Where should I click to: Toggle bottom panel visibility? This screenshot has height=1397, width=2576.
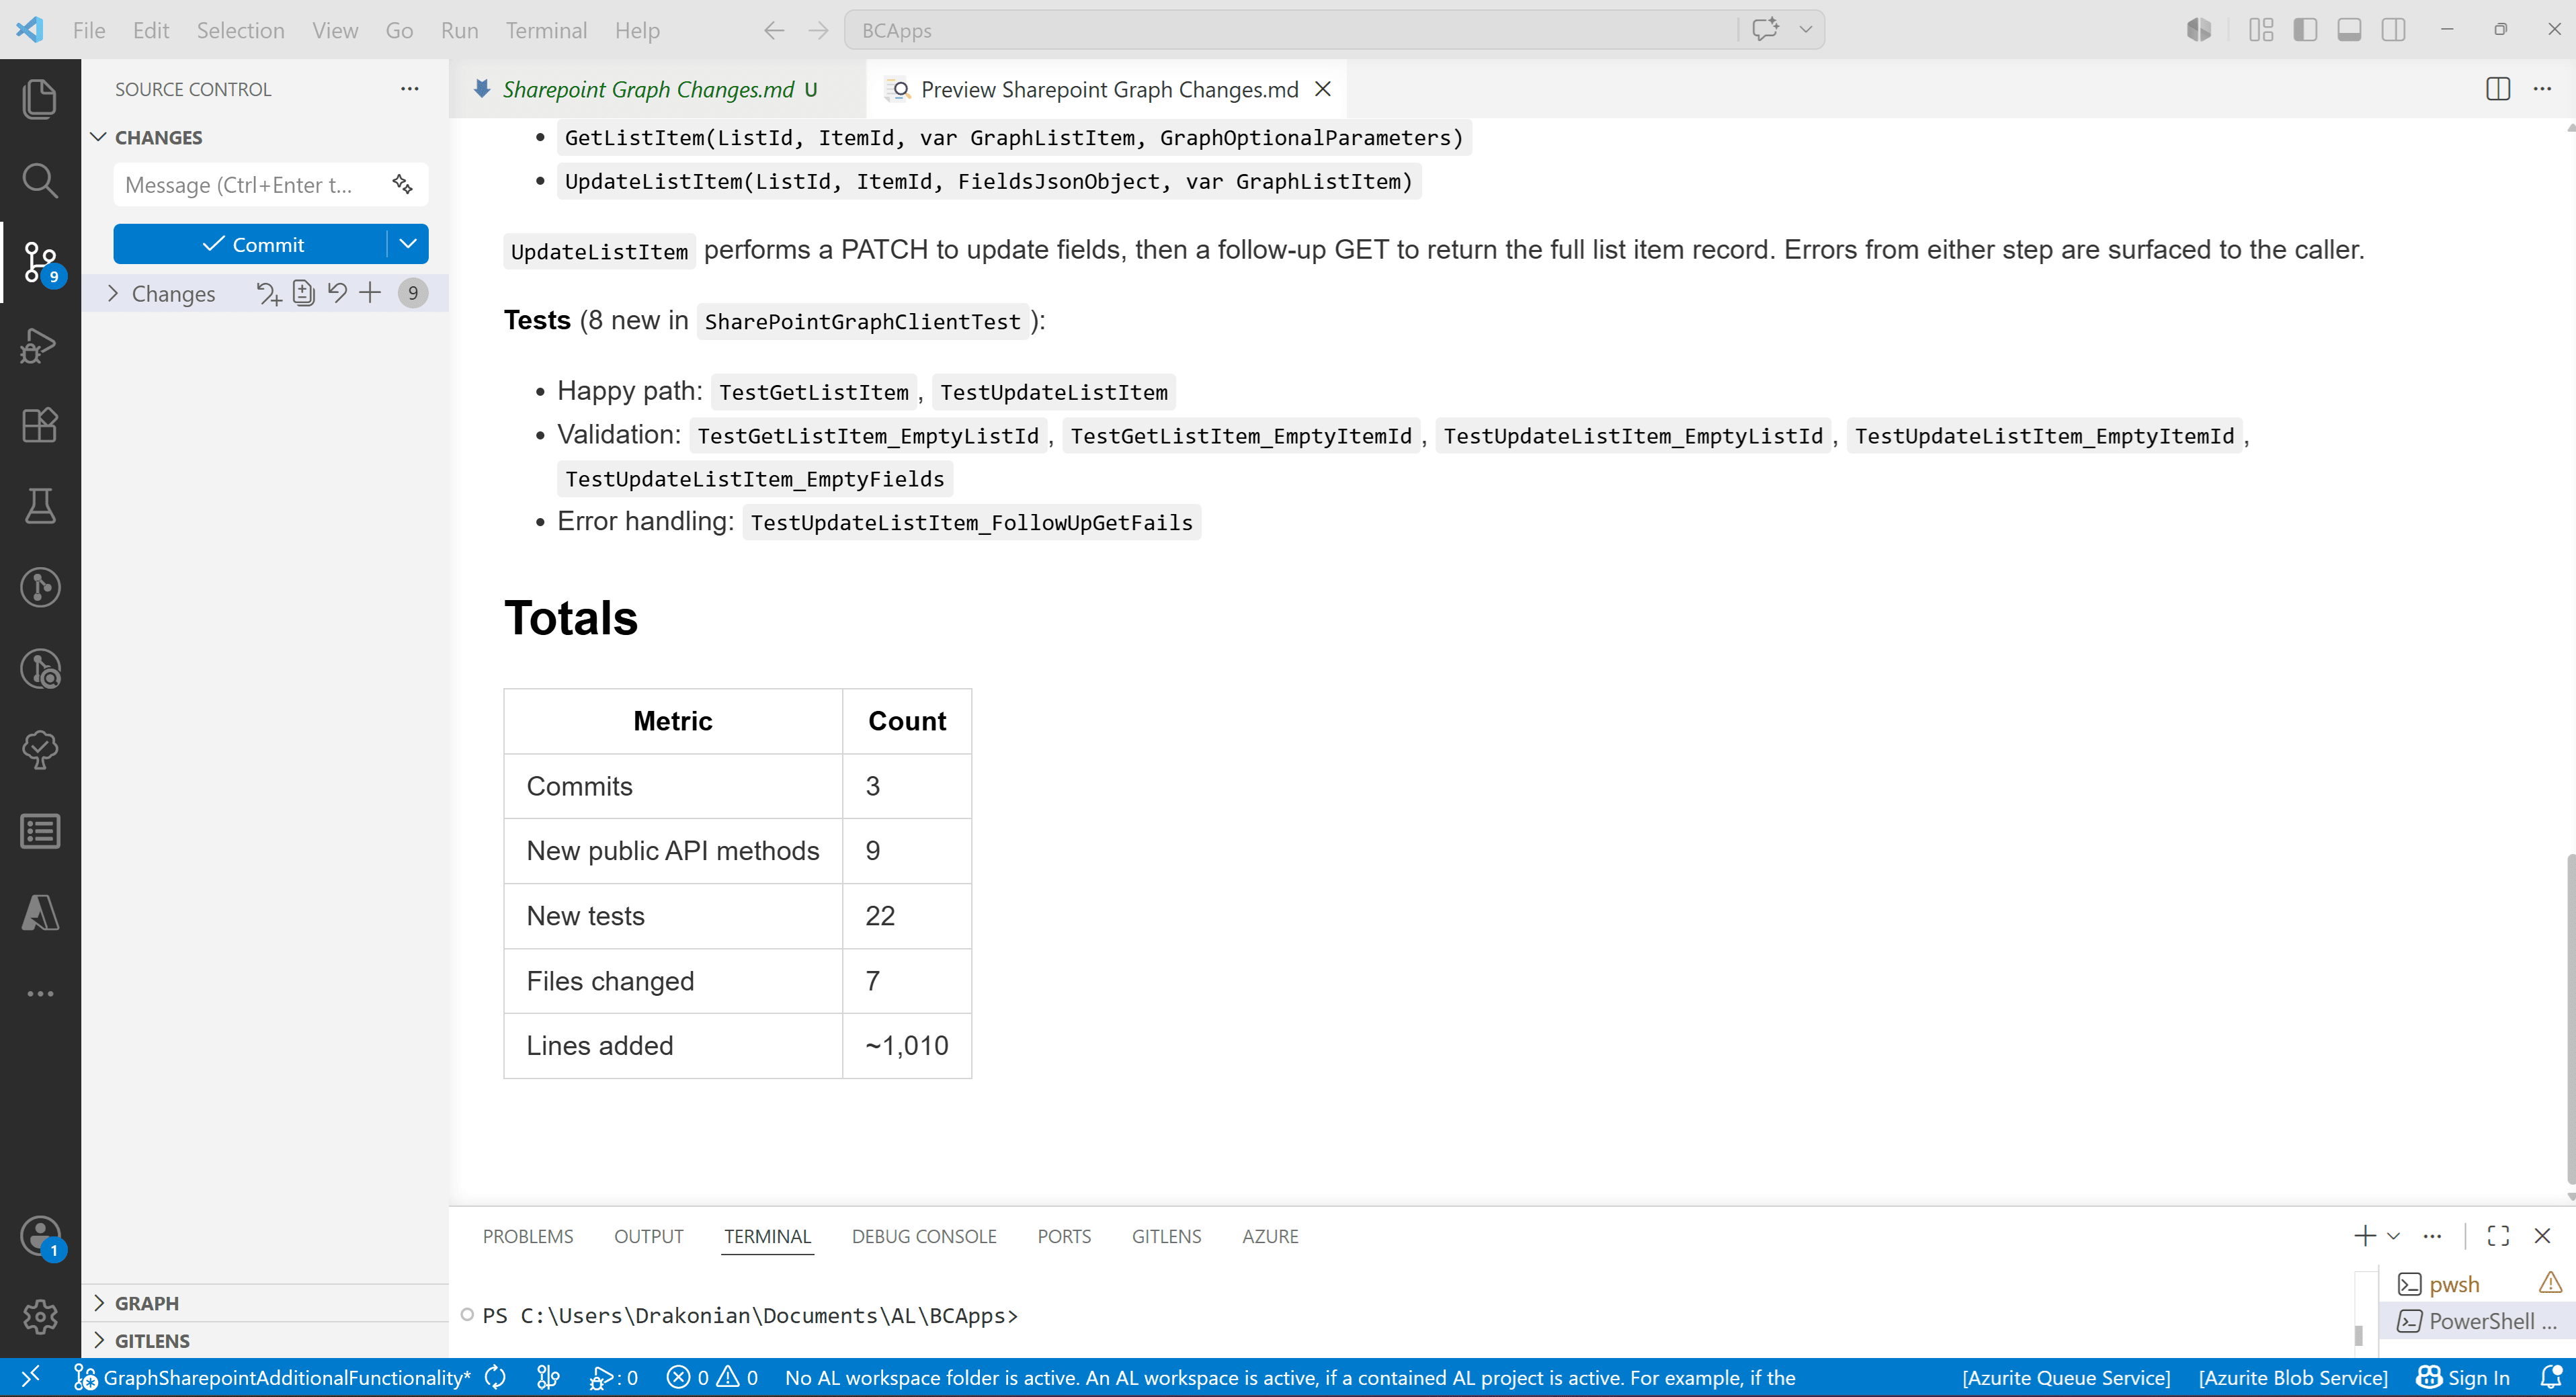pyautogui.click(x=2349, y=30)
